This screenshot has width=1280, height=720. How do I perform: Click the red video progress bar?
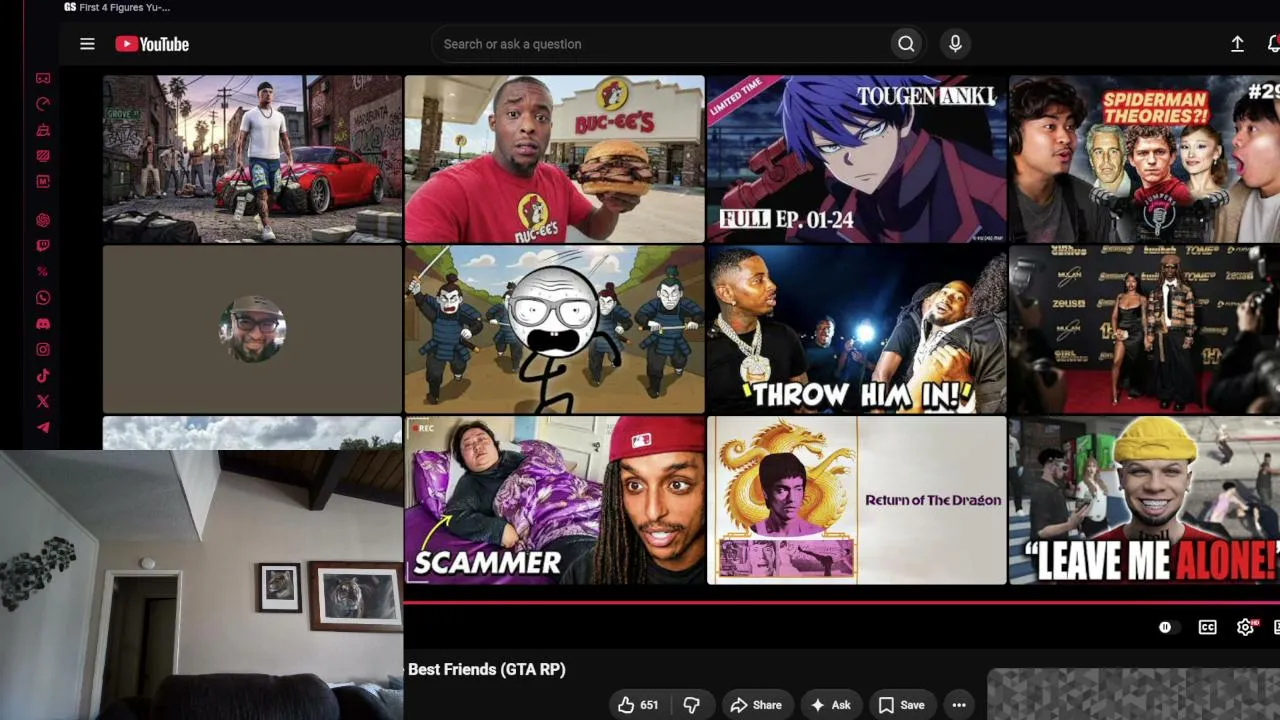(x=842, y=603)
